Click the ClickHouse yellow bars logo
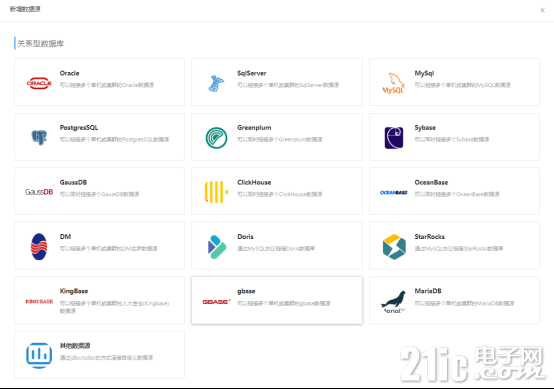This screenshot has width=554, height=389. pos(216,192)
